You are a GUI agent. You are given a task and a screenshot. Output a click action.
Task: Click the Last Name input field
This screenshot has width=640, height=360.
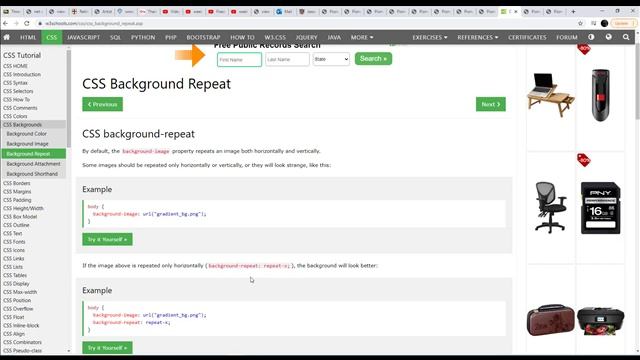click(287, 60)
